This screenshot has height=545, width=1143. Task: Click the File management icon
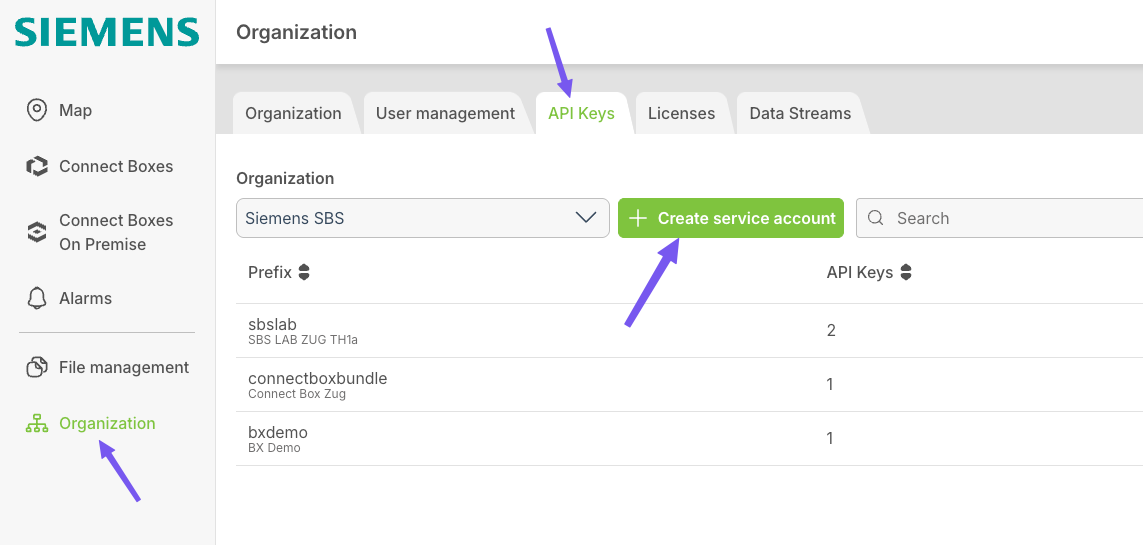click(36, 367)
